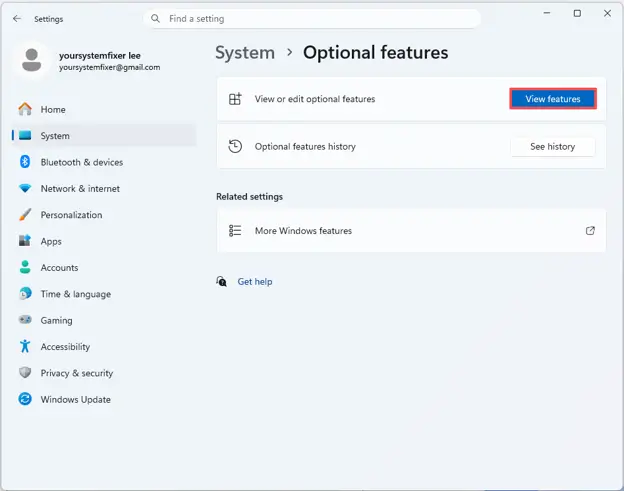
Task: Click the external link icon
Action: (590, 231)
